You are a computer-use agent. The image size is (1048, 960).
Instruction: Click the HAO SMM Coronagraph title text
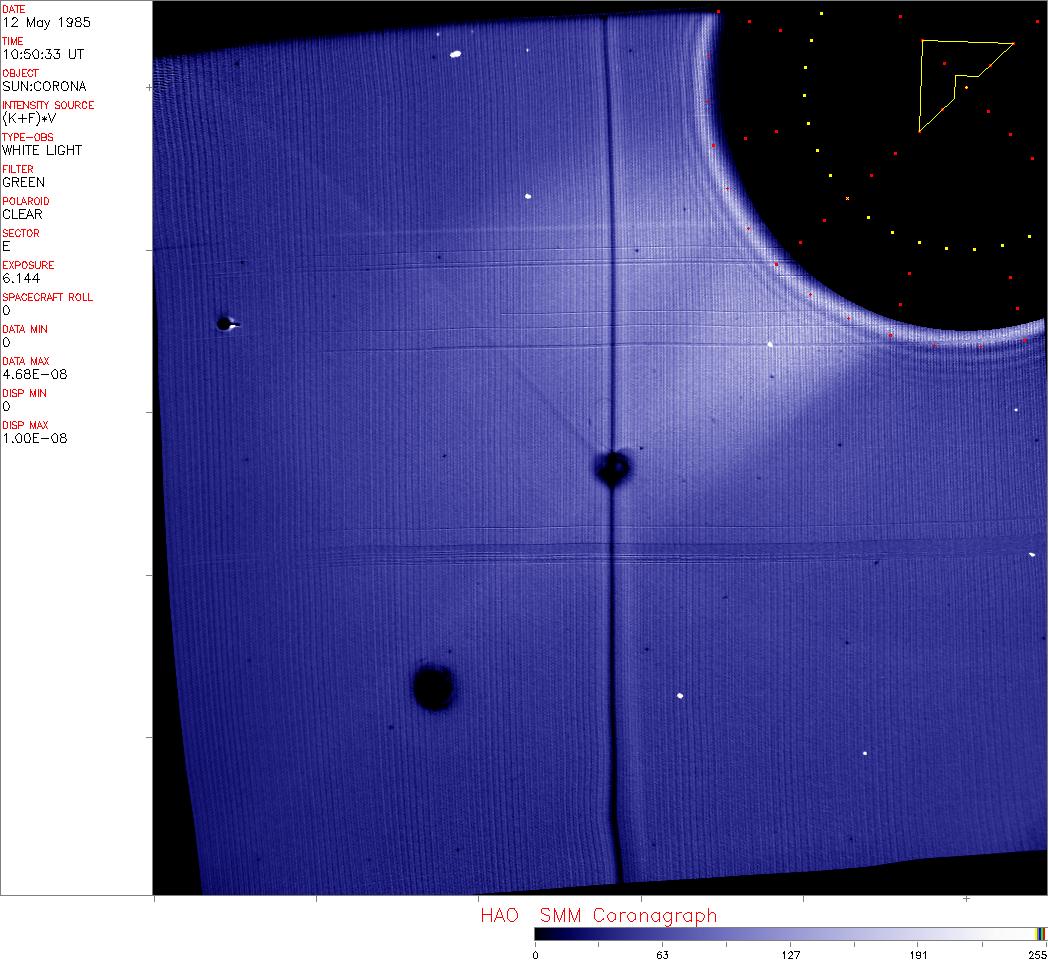coord(598,915)
